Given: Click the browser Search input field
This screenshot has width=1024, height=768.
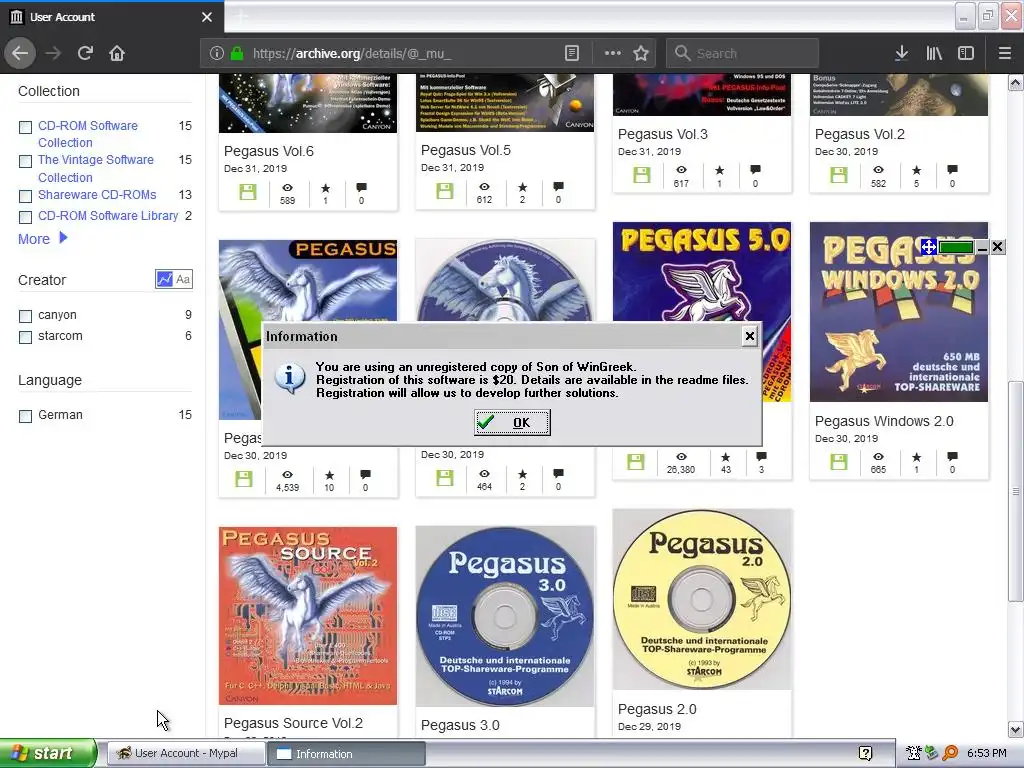Looking at the screenshot, I should (742, 54).
